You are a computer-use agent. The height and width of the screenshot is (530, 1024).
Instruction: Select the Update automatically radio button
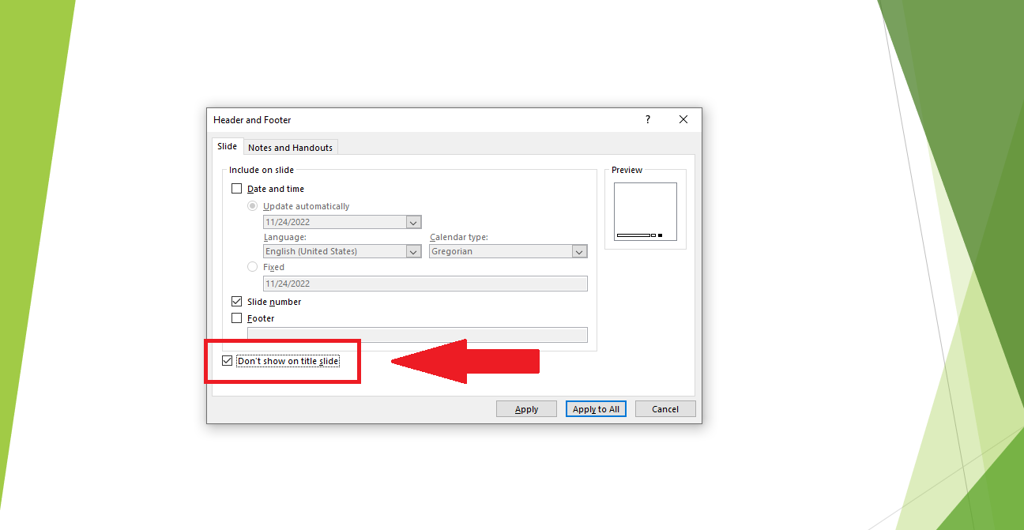point(253,206)
